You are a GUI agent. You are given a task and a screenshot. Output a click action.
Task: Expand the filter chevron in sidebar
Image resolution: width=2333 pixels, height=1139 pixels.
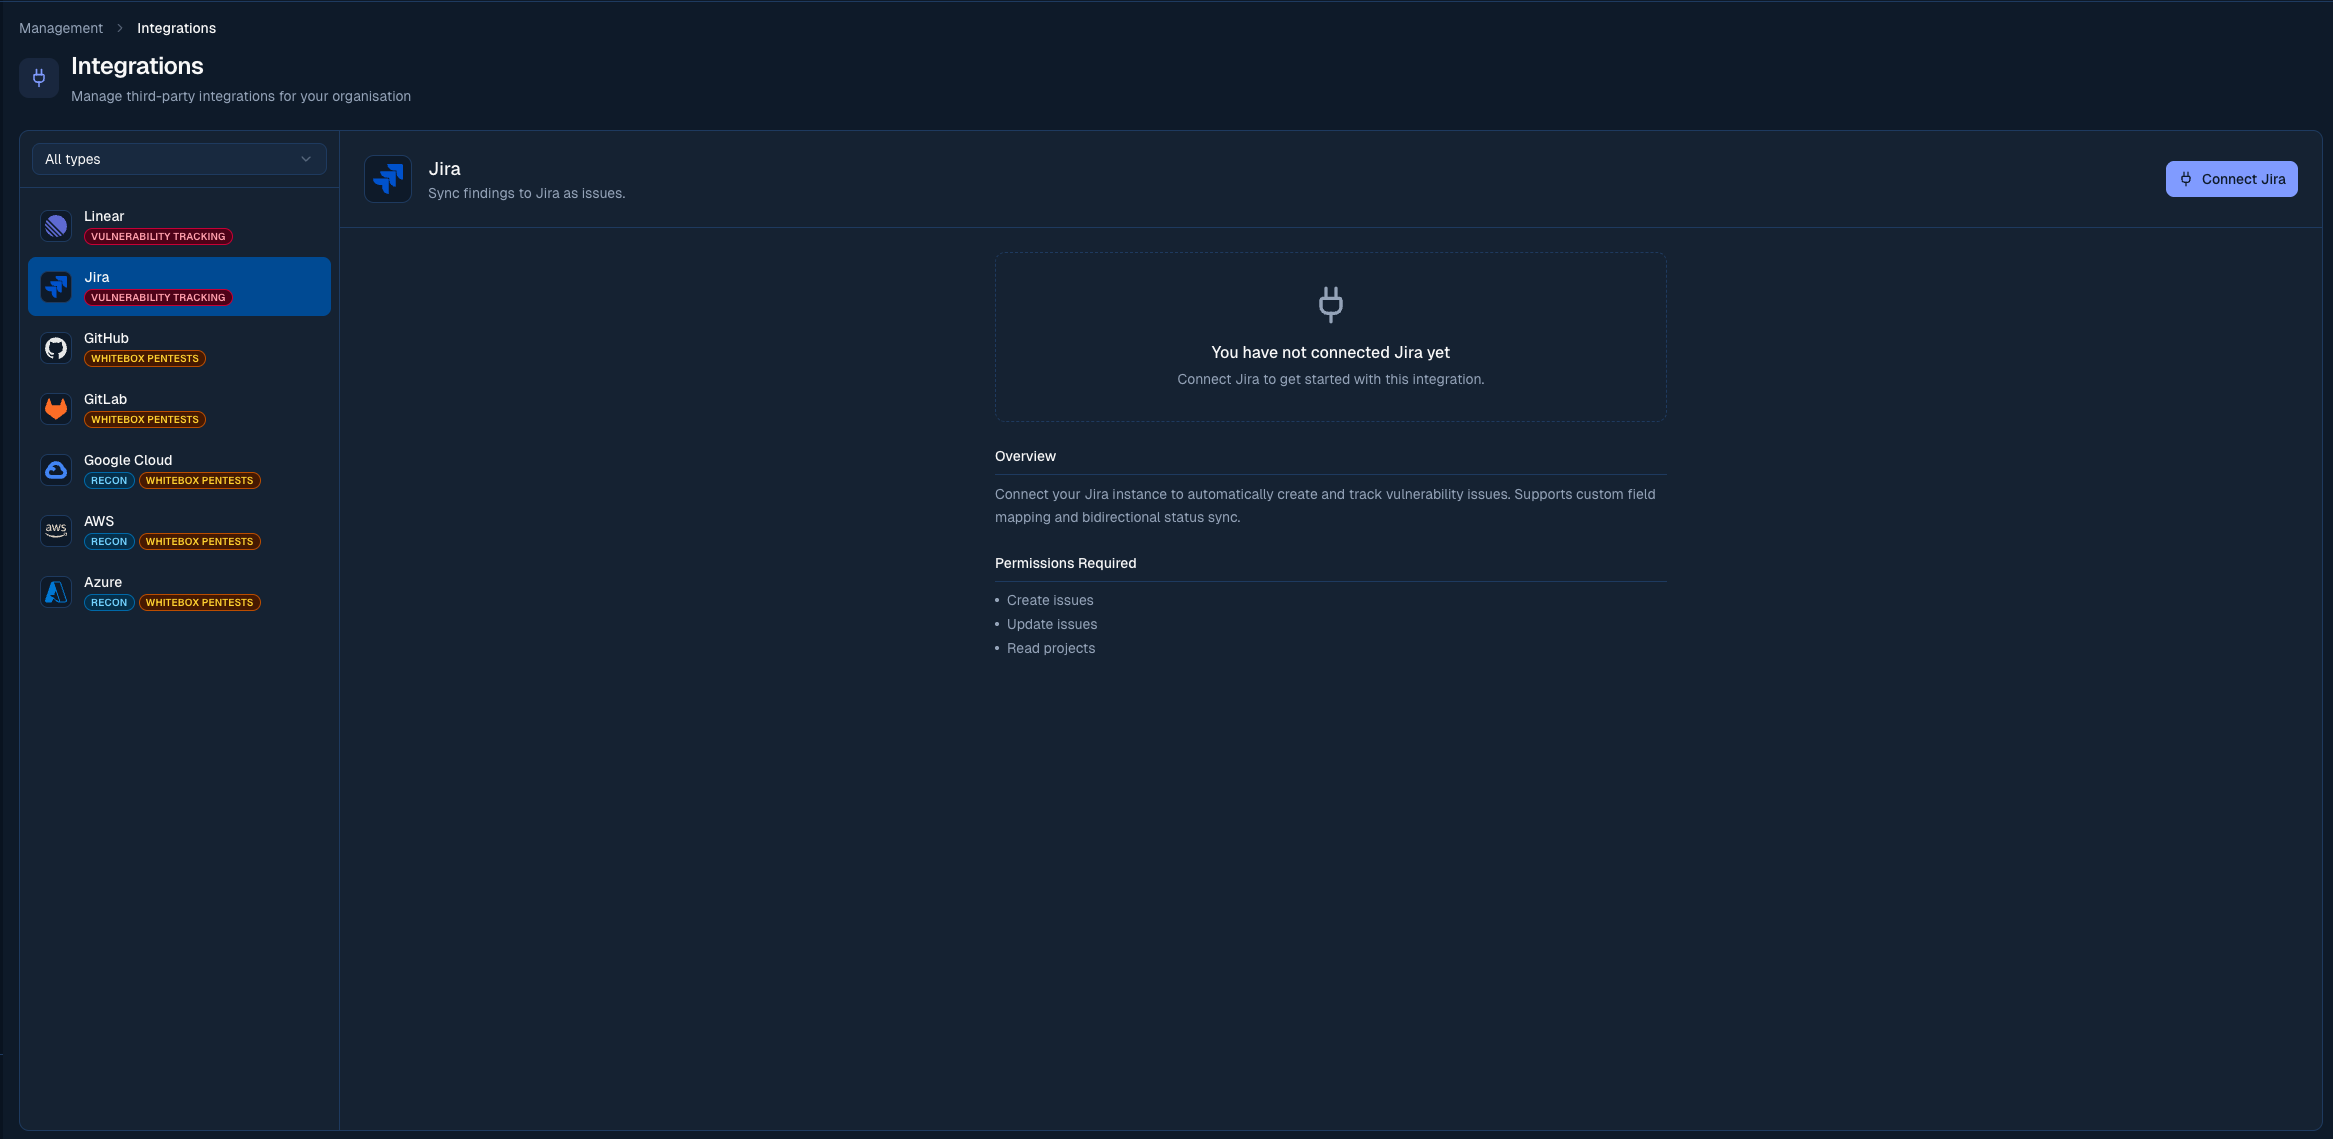click(306, 159)
